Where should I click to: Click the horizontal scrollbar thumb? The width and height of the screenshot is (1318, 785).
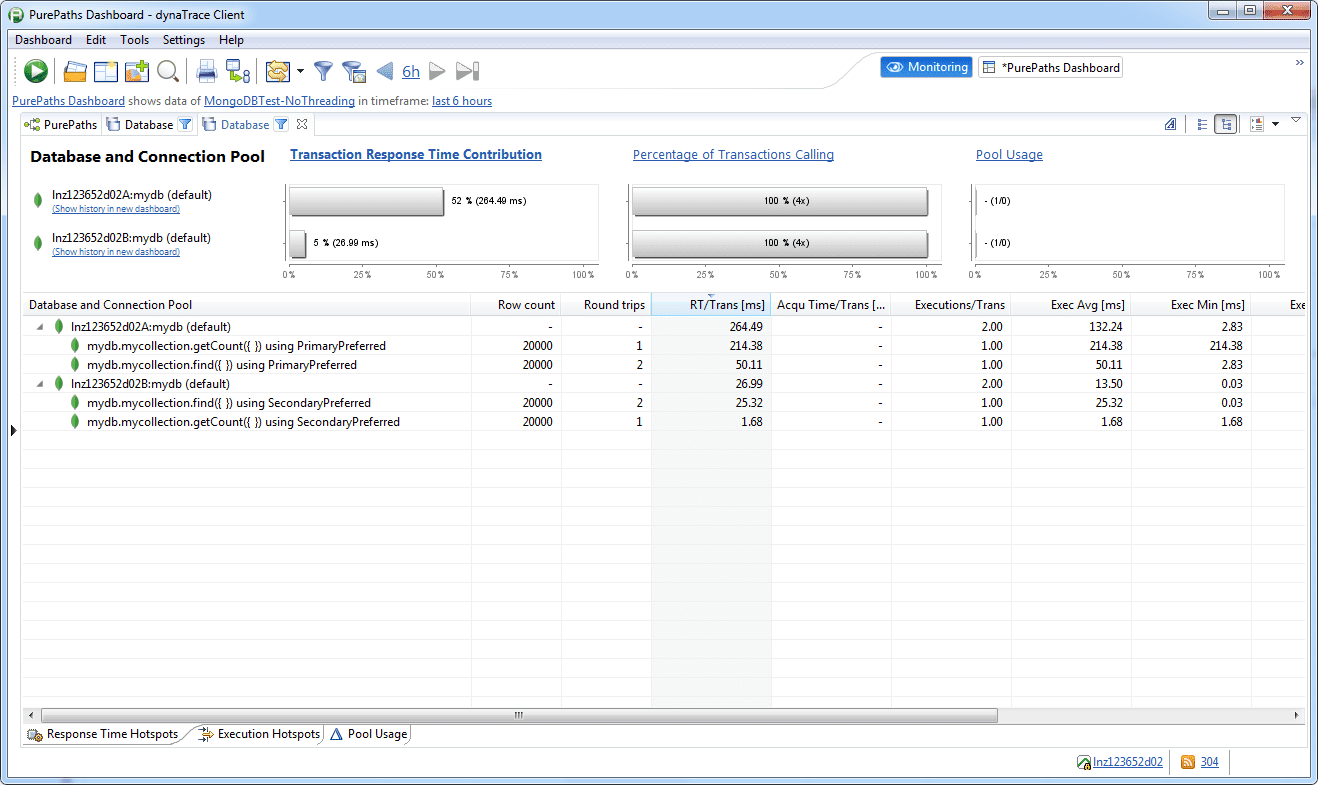tap(519, 715)
